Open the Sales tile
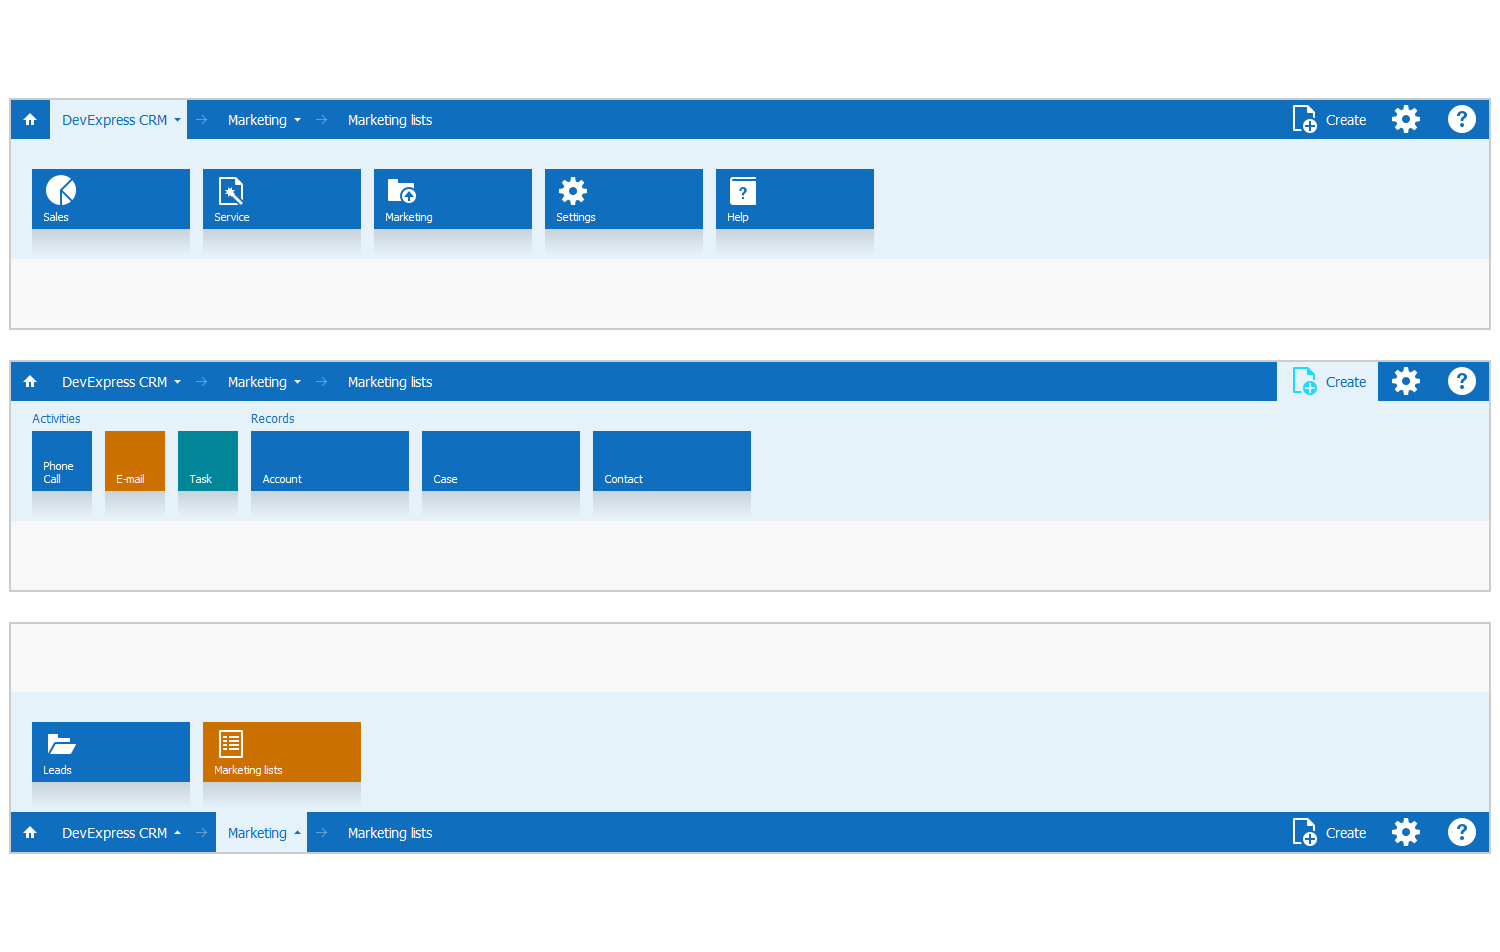 point(110,198)
